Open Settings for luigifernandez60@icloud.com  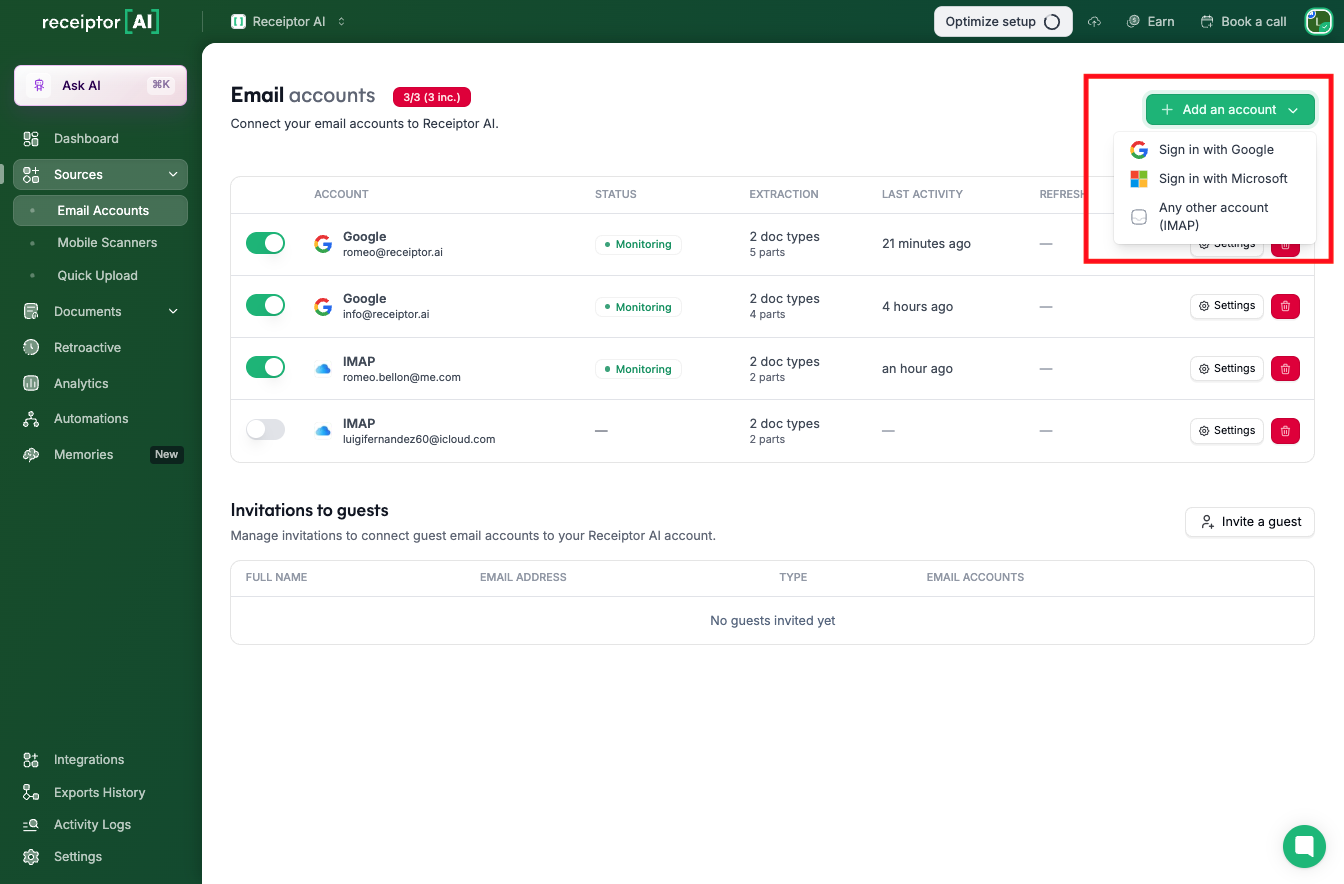tap(1227, 431)
